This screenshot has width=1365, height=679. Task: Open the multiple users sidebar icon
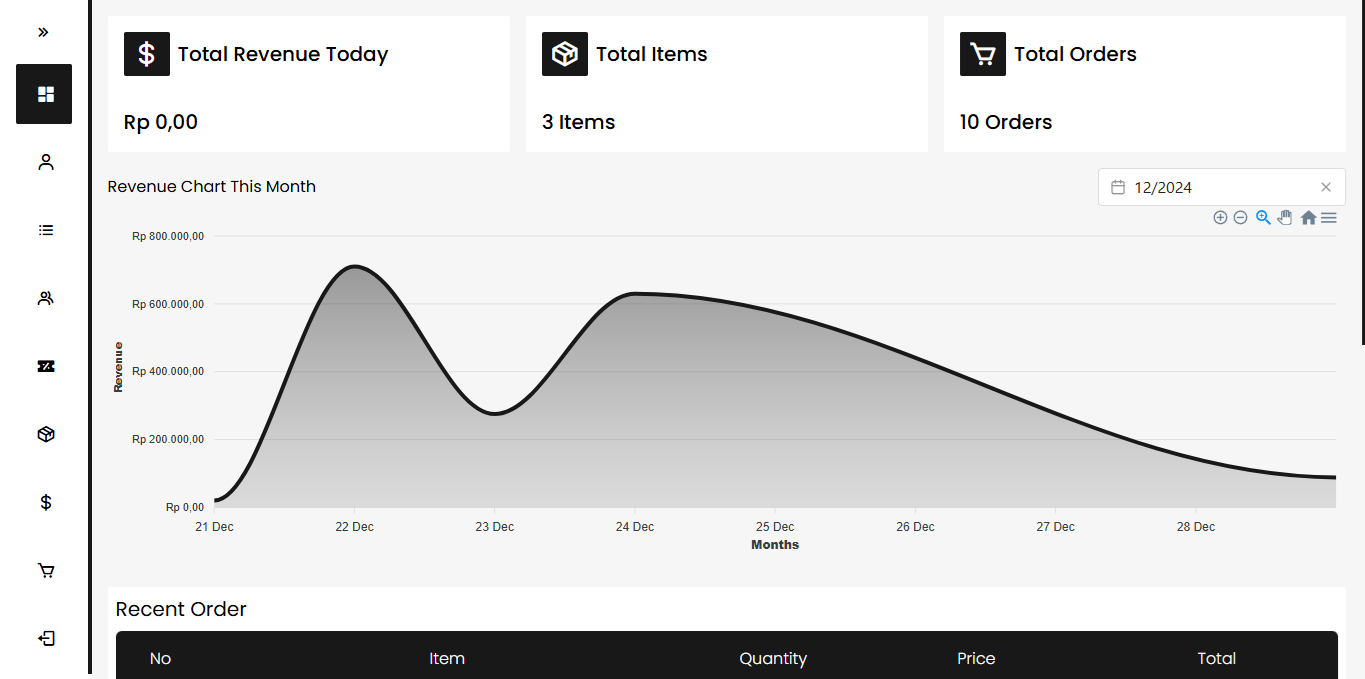[45, 298]
